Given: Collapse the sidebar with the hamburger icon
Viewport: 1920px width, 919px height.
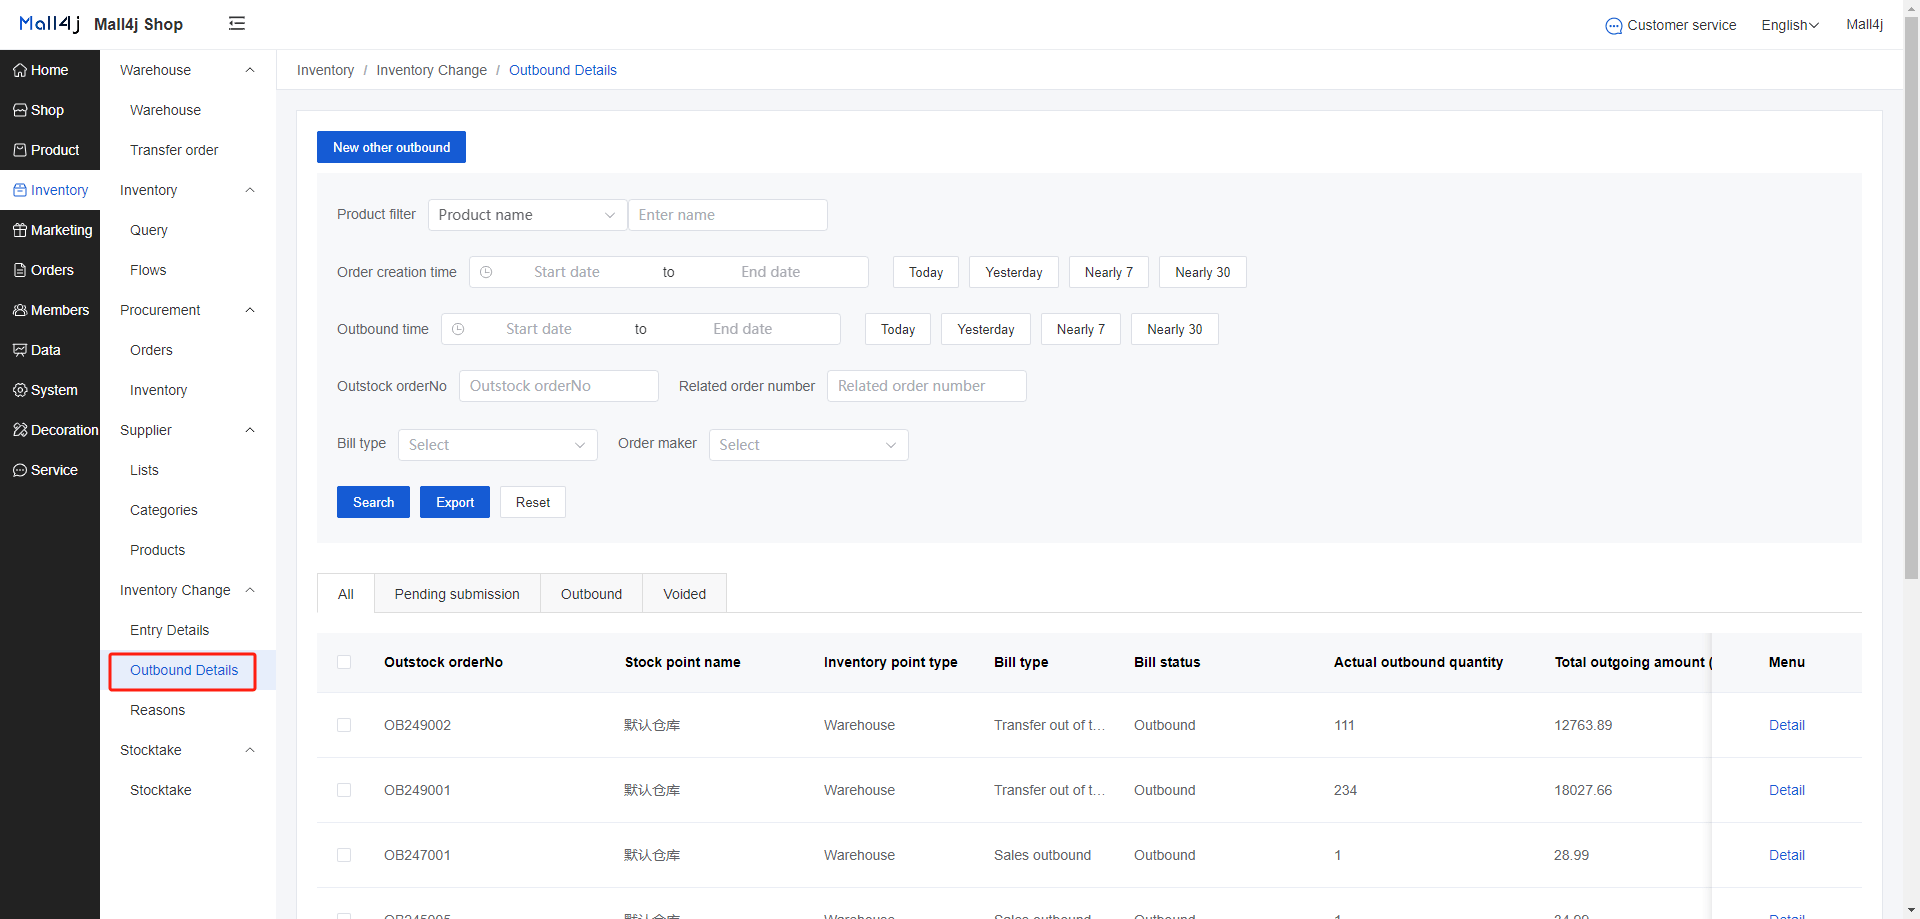Looking at the screenshot, I should (237, 23).
